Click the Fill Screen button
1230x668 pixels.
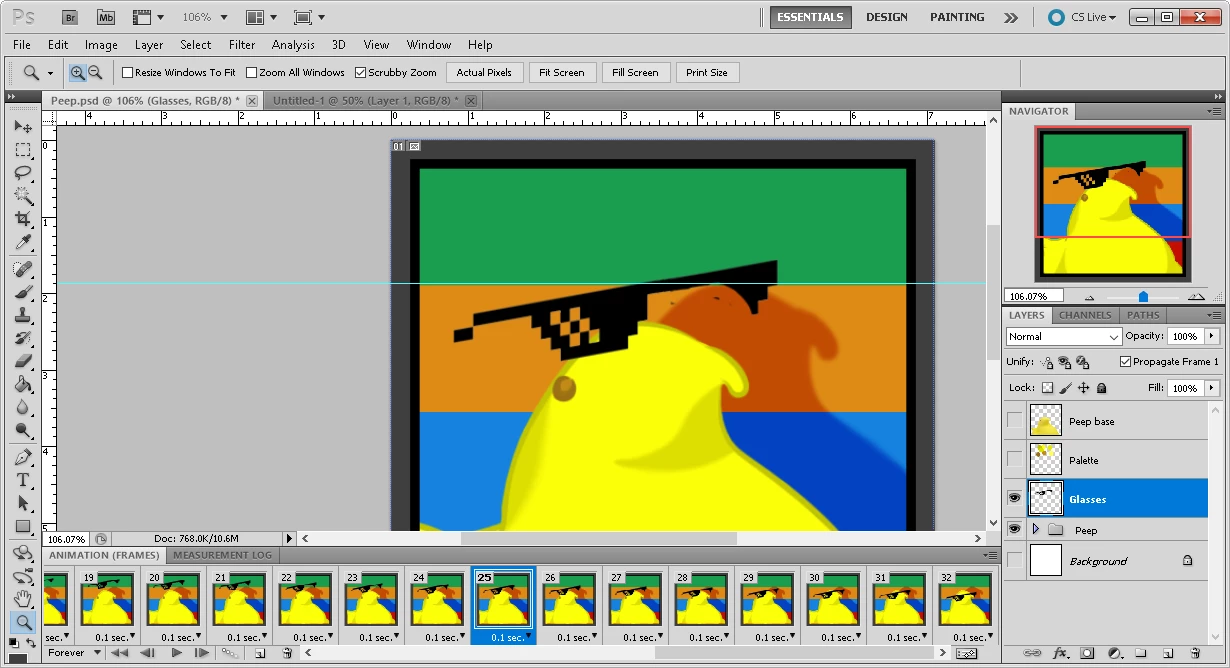pyautogui.click(x=635, y=73)
